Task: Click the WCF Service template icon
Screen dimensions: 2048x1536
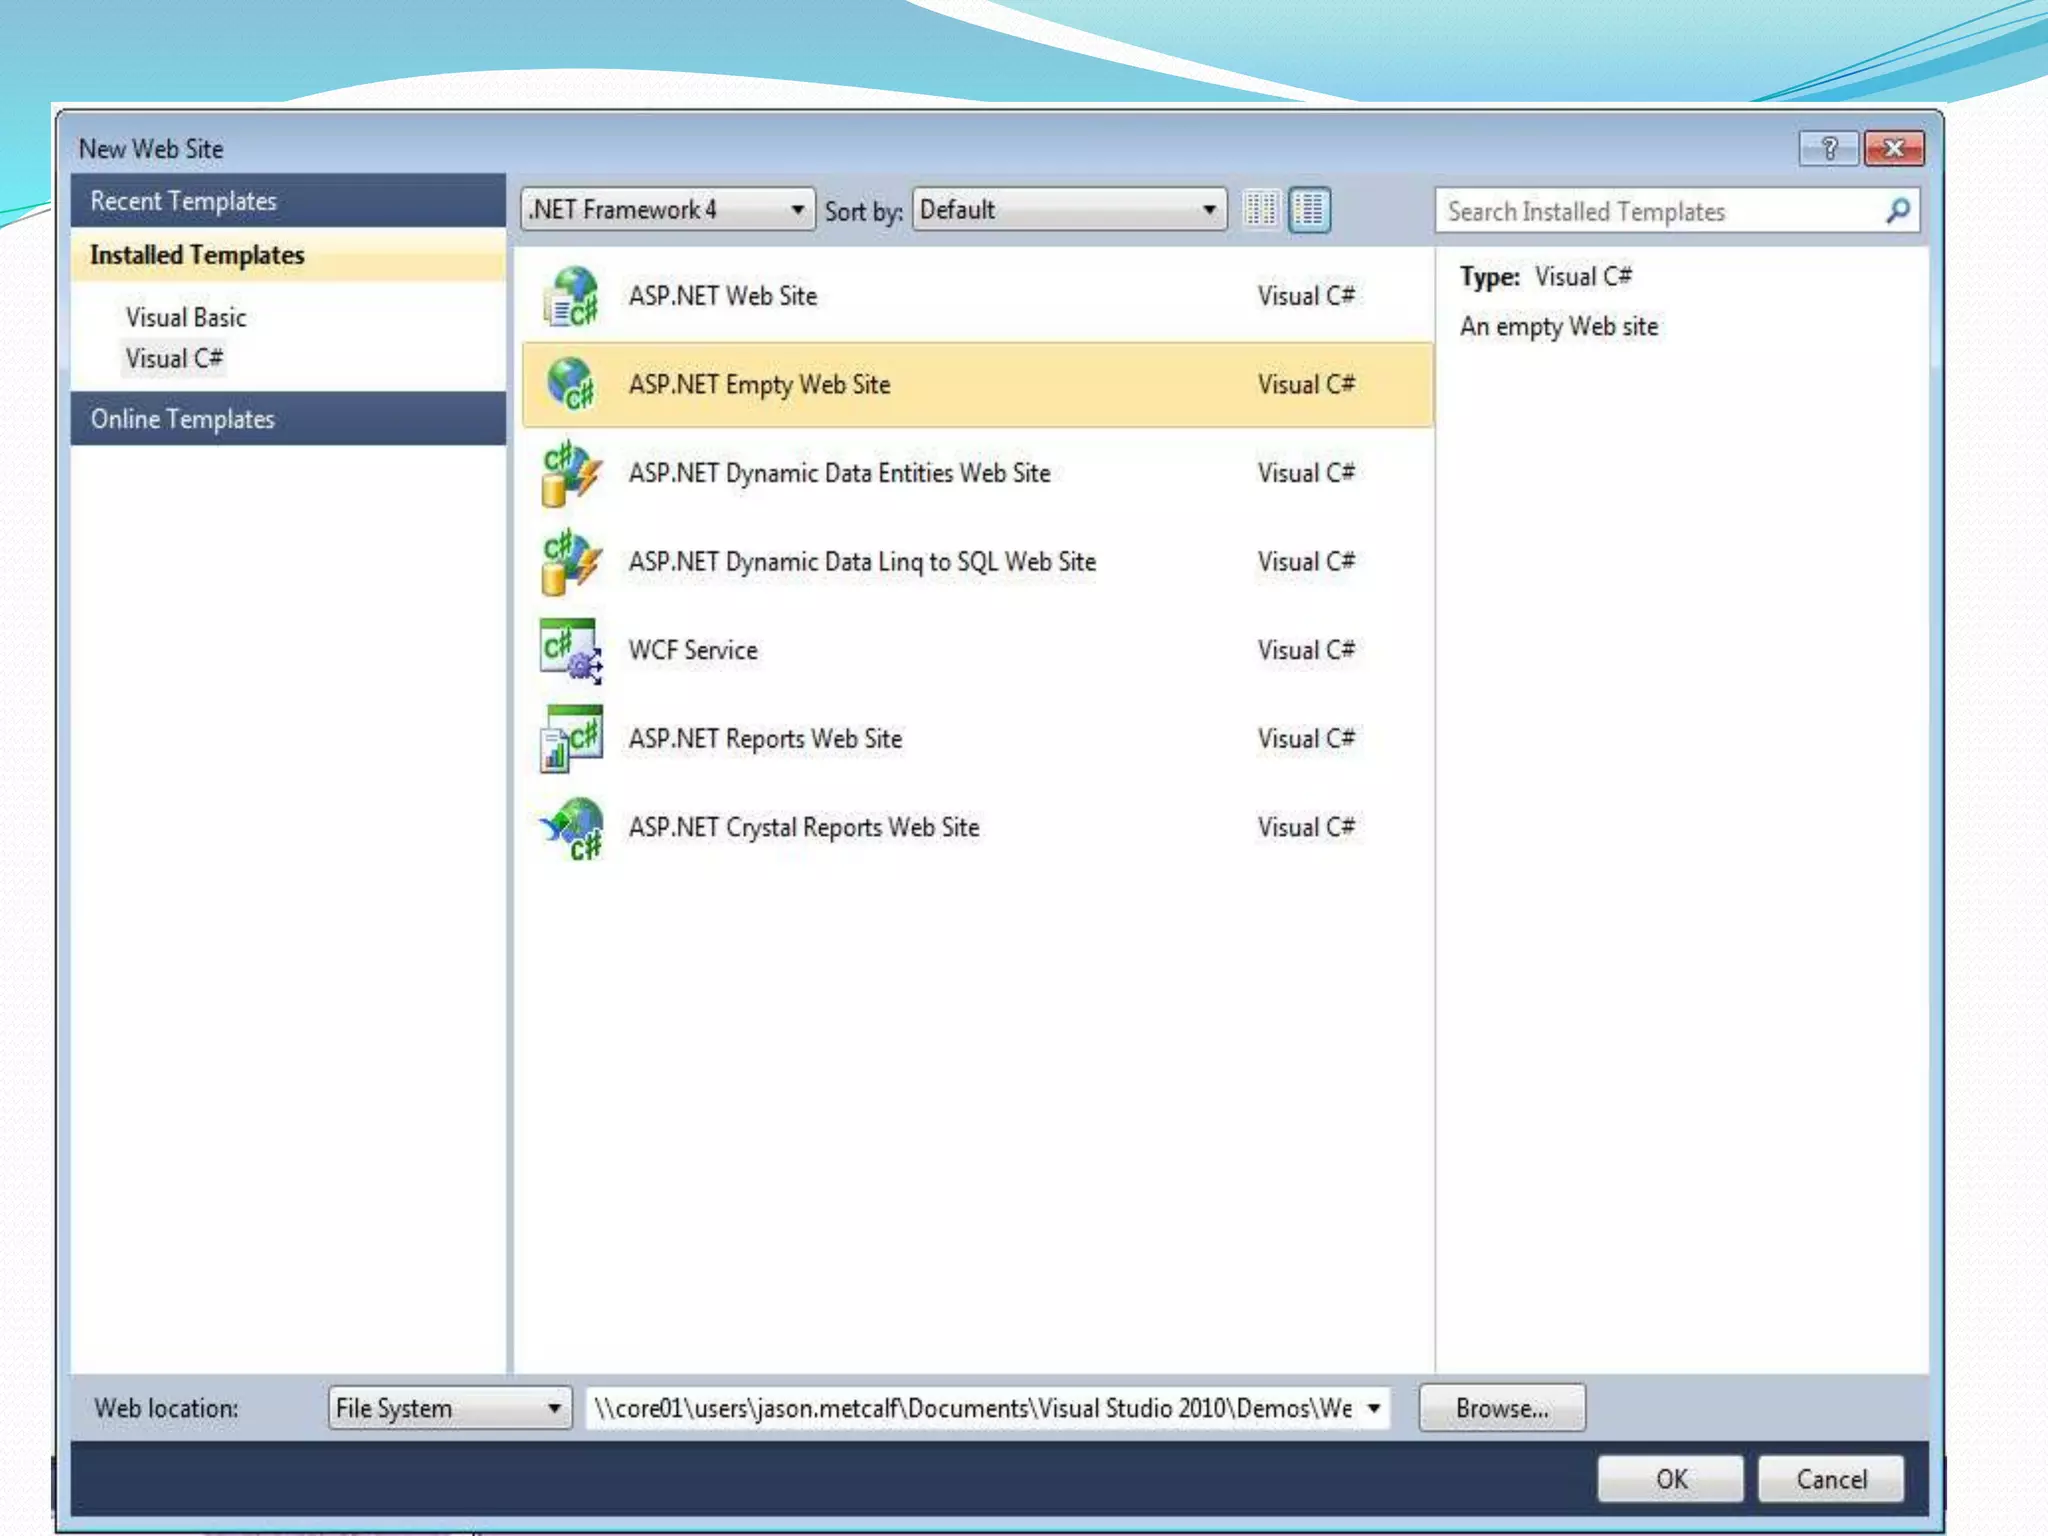Action: tap(571, 650)
